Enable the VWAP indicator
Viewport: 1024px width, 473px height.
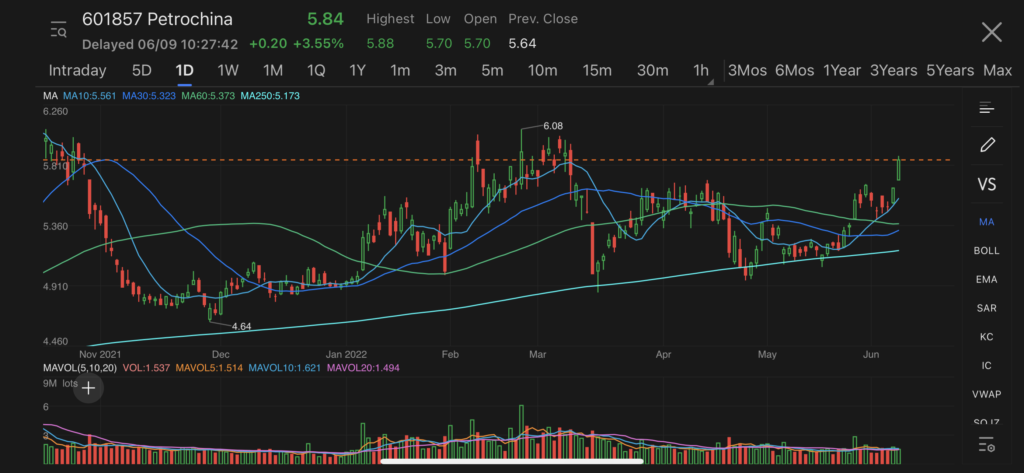pos(986,395)
